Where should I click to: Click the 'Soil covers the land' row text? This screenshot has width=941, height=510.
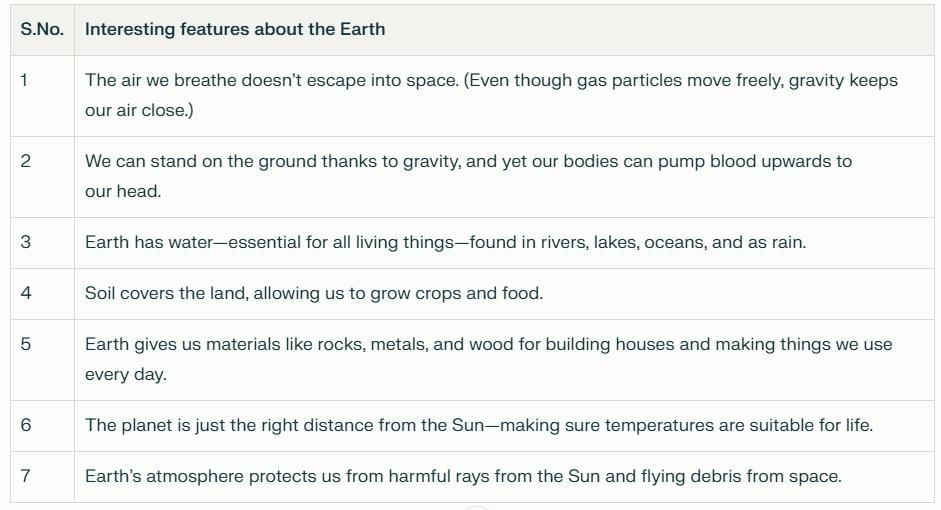click(x=313, y=293)
